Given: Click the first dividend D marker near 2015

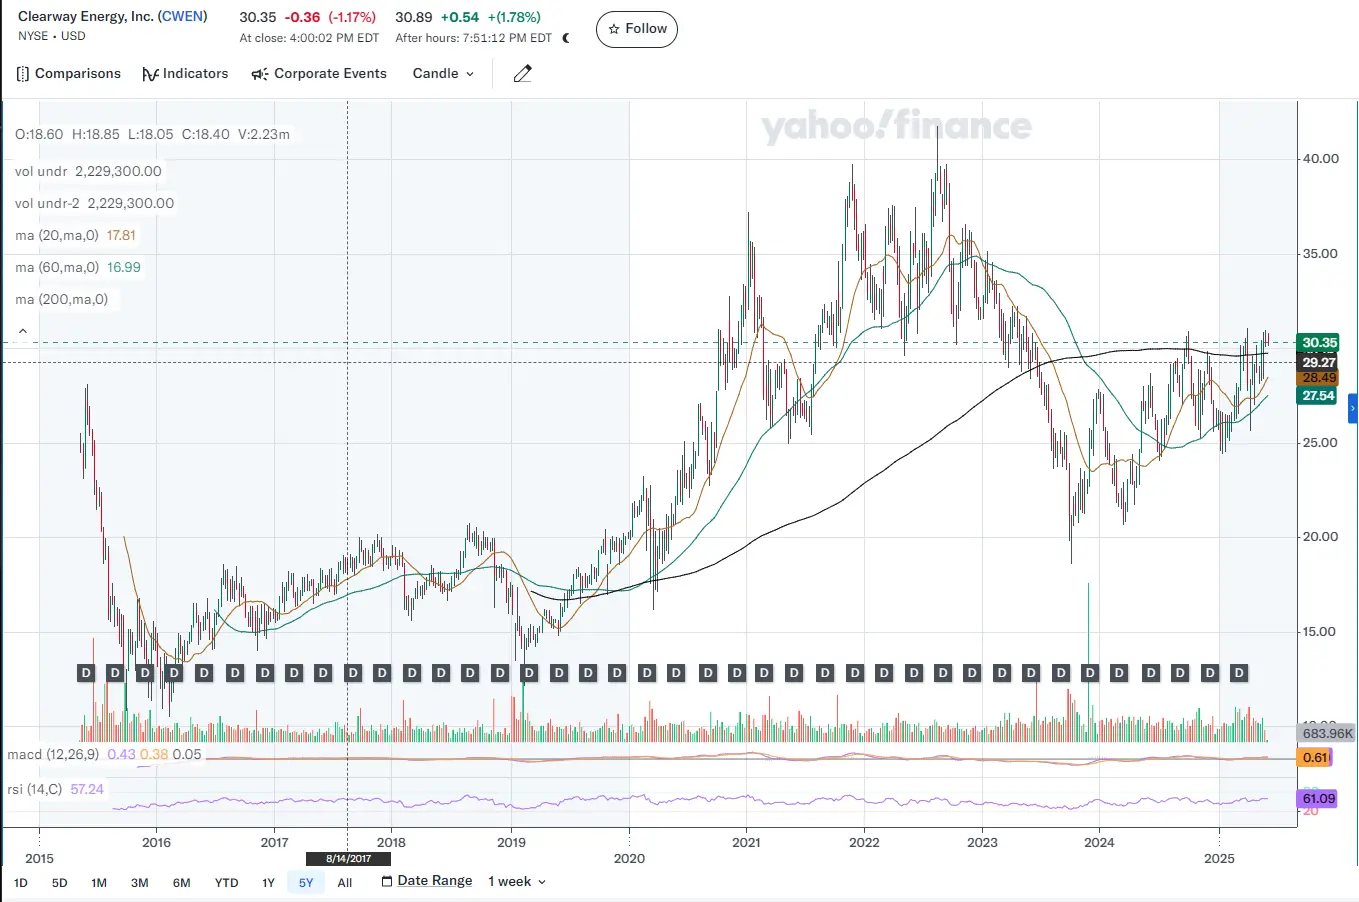Looking at the screenshot, I should 86,673.
